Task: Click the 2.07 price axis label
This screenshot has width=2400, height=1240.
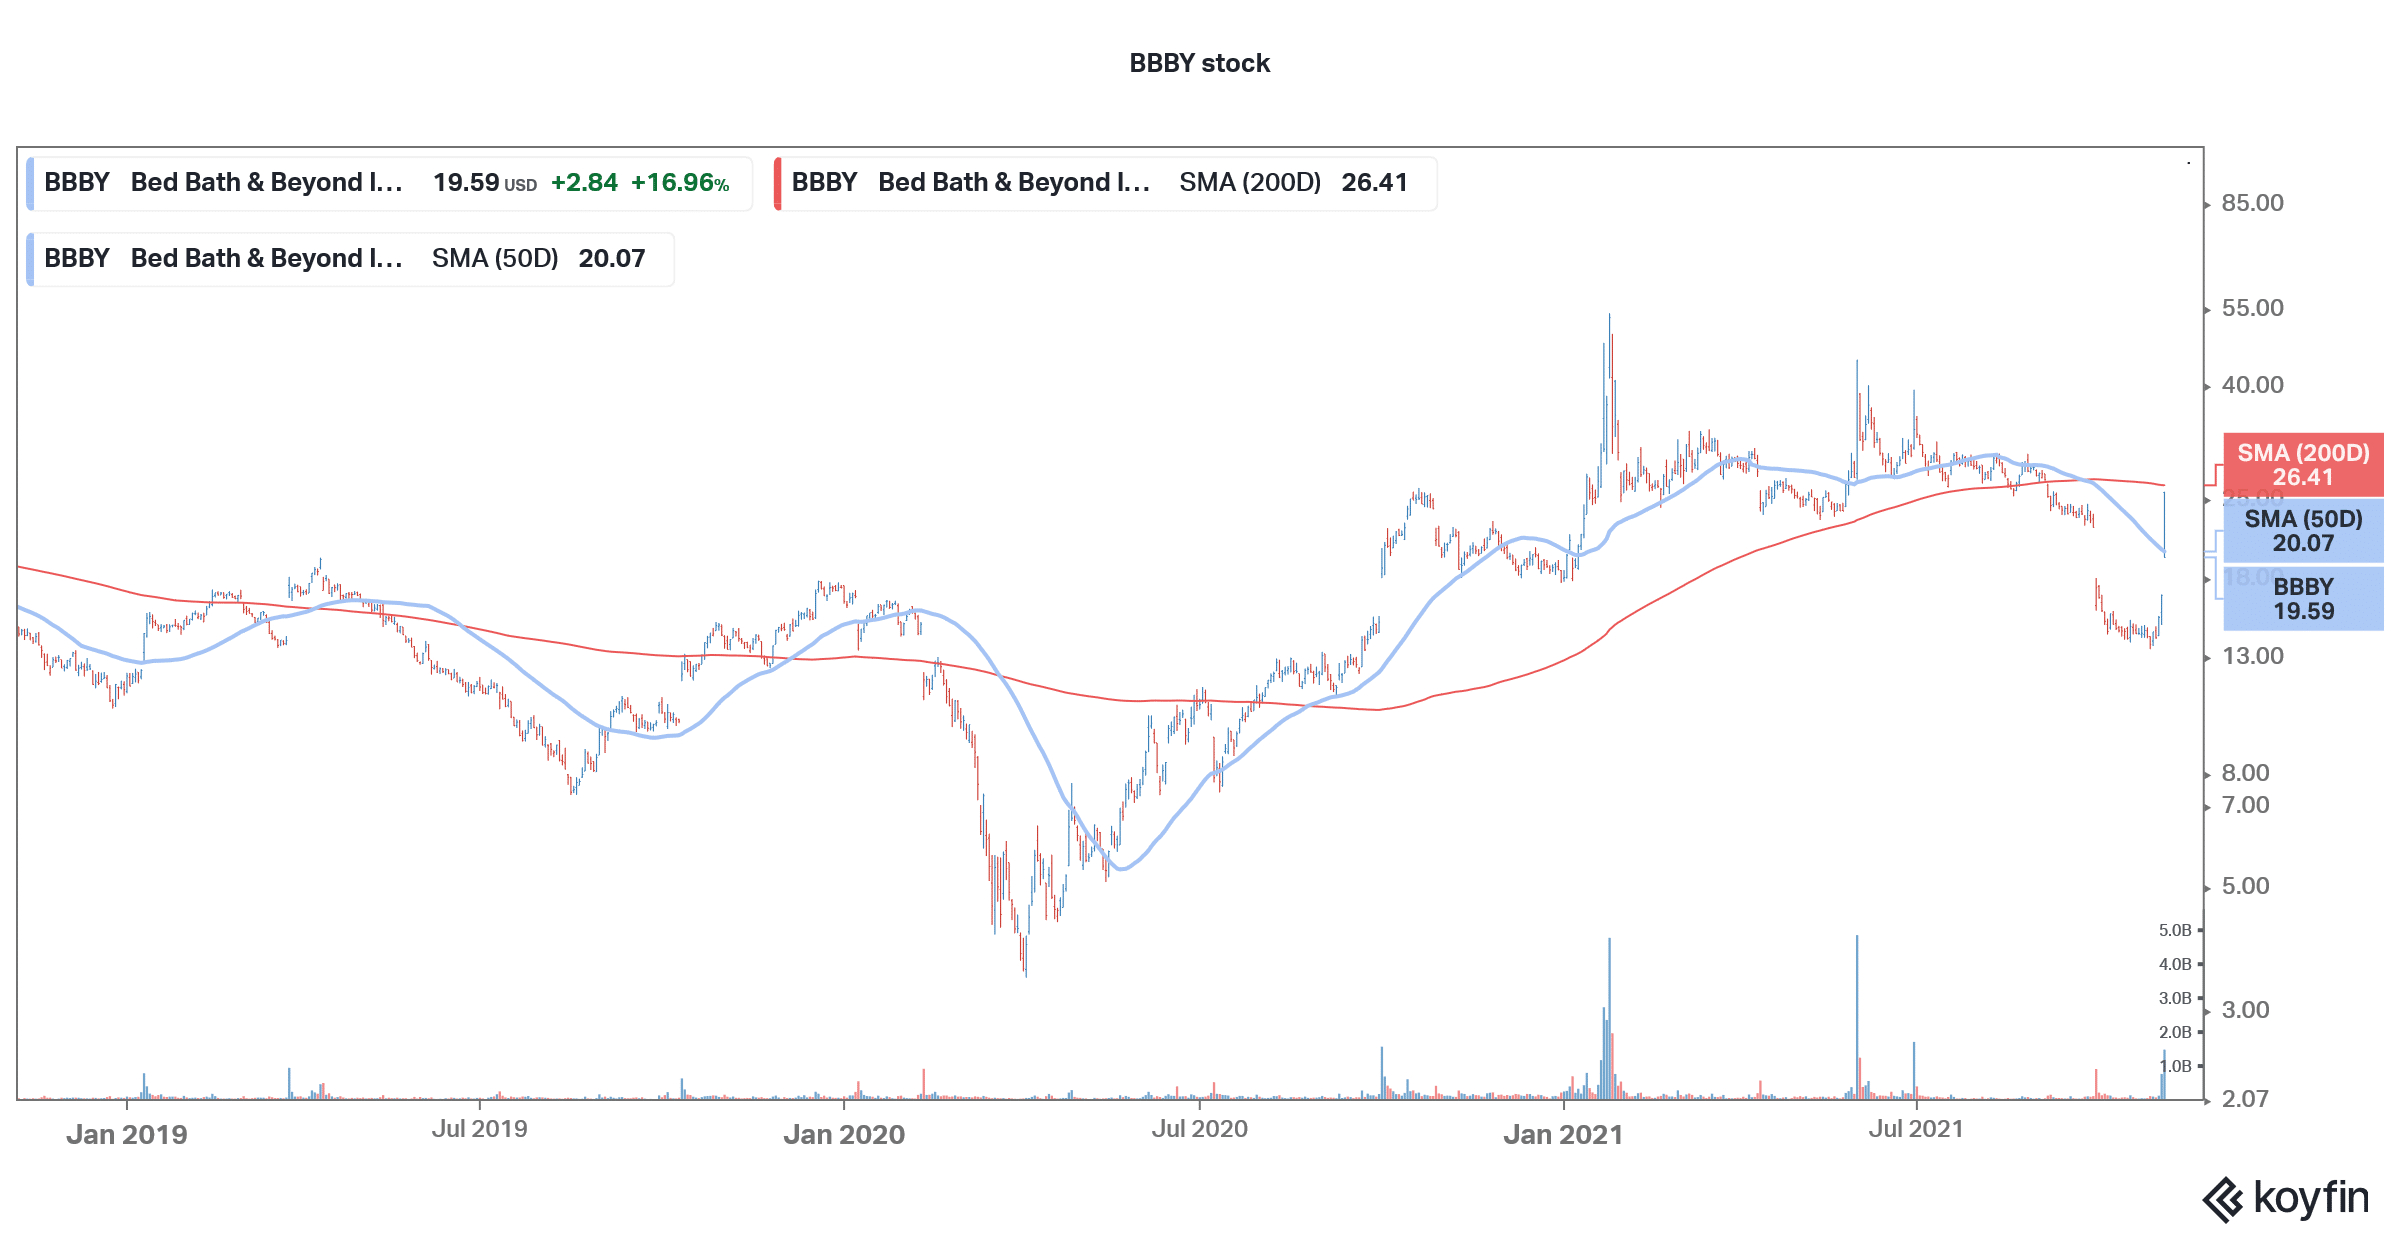Action: pyautogui.click(x=2246, y=1099)
